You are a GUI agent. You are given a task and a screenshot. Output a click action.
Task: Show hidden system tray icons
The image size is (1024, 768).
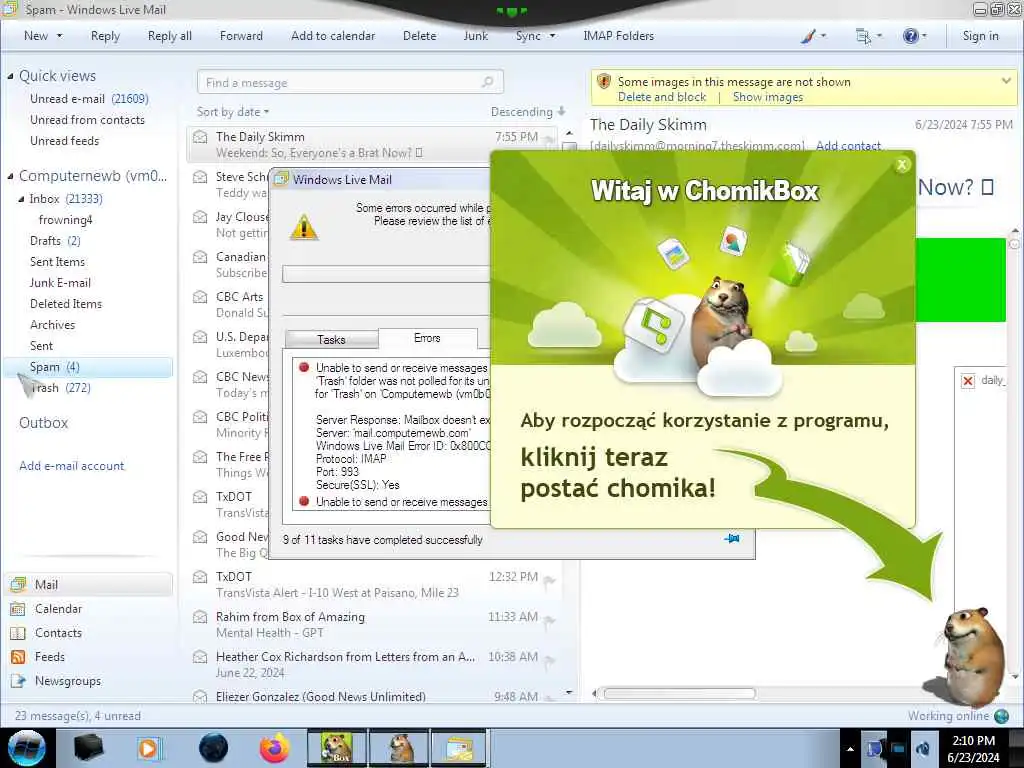click(850, 750)
